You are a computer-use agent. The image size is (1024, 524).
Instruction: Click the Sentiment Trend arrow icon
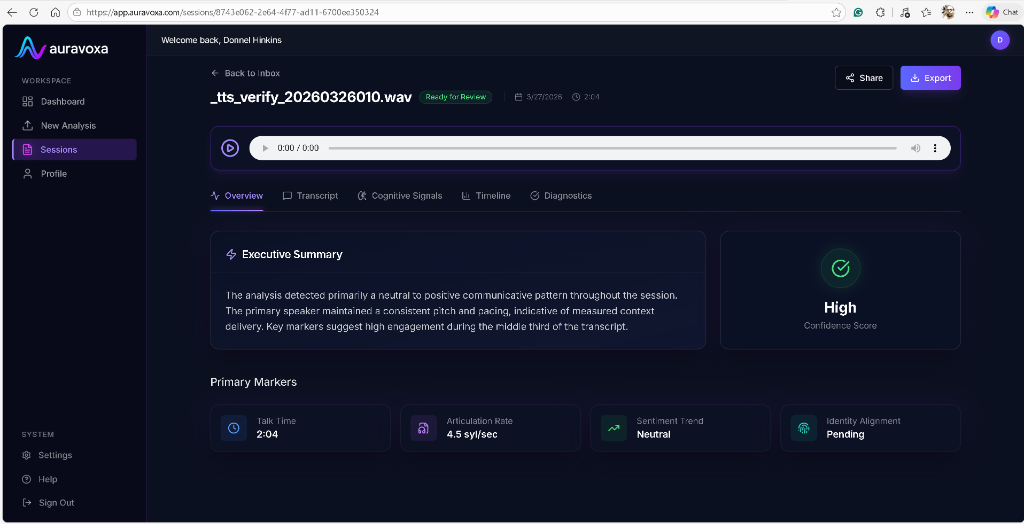click(613, 428)
